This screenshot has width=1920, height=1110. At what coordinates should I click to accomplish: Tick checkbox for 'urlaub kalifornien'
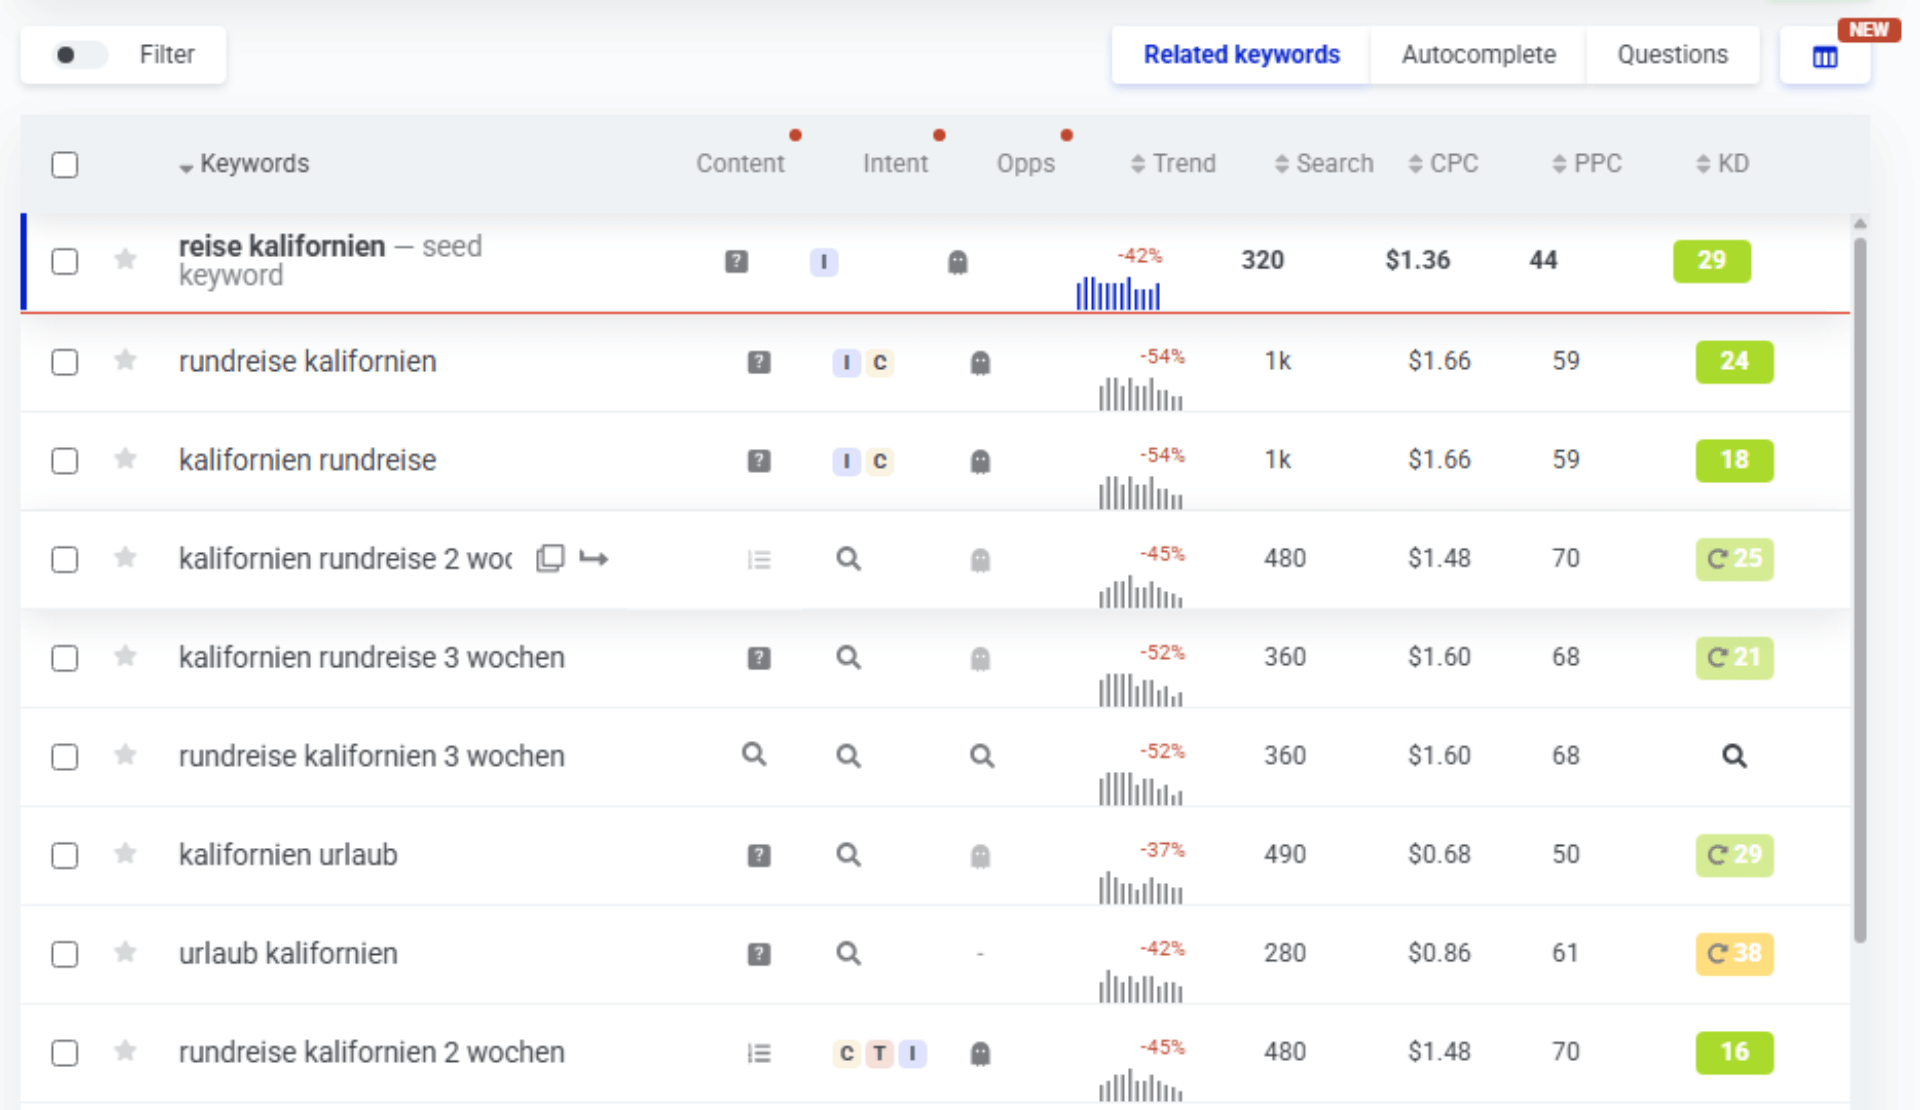coord(65,954)
